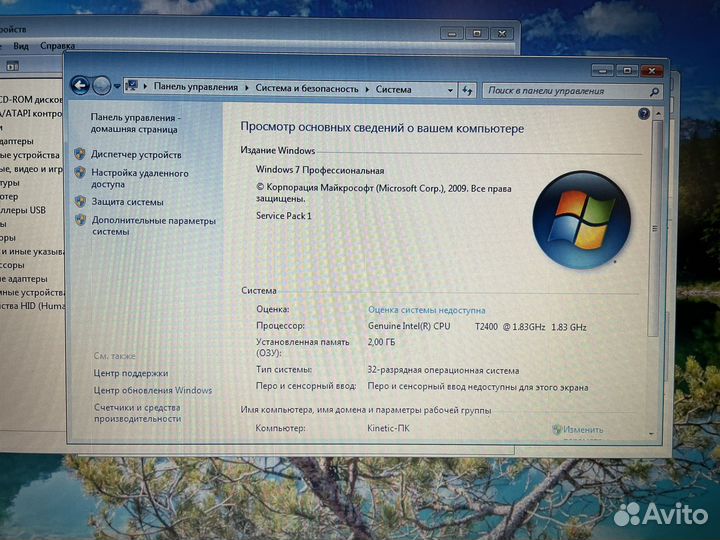Image resolution: width=720 pixels, height=540 pixels.
Task: Select '32-разрядная операционная система' text
Action: click(x=443, y=371)
